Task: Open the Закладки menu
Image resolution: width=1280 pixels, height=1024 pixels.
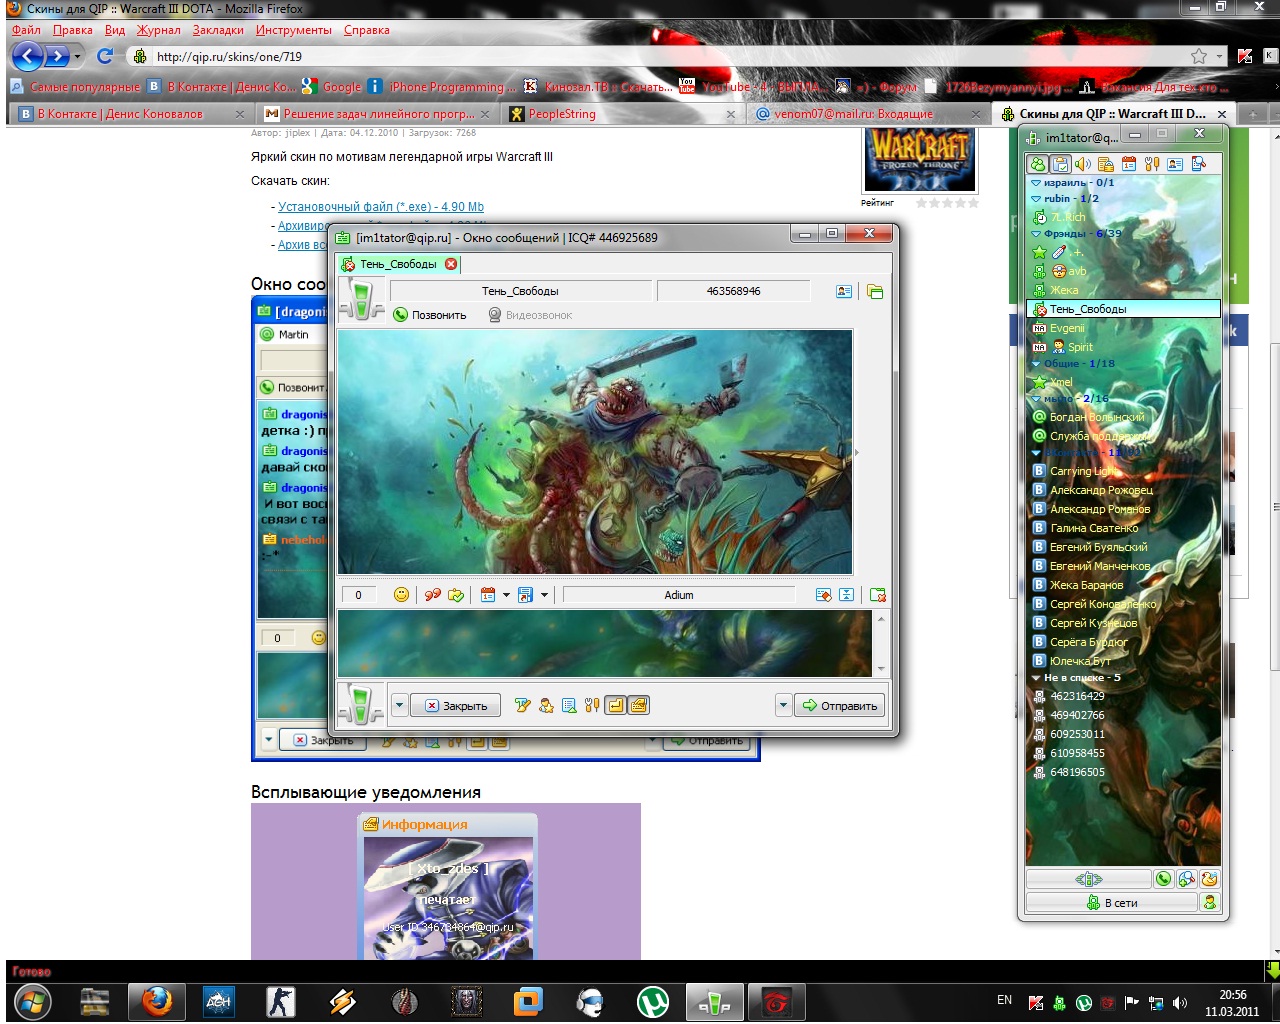Action: (218, 30)
